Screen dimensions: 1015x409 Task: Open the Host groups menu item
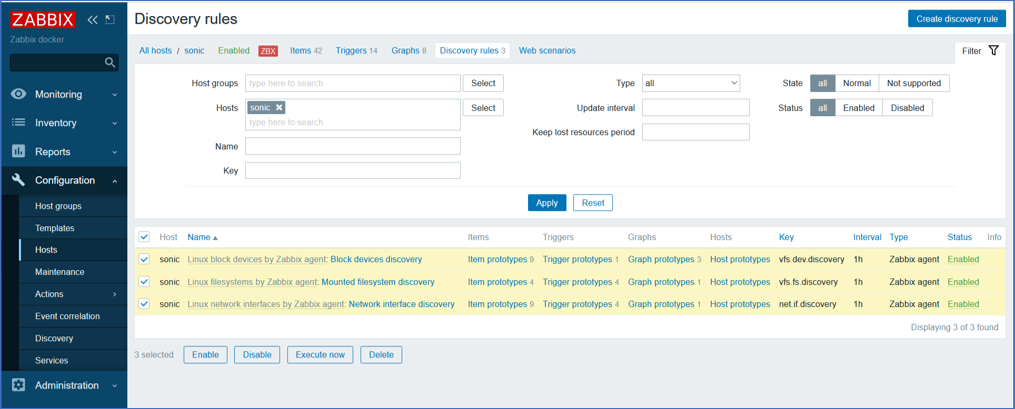coord(58,206)
